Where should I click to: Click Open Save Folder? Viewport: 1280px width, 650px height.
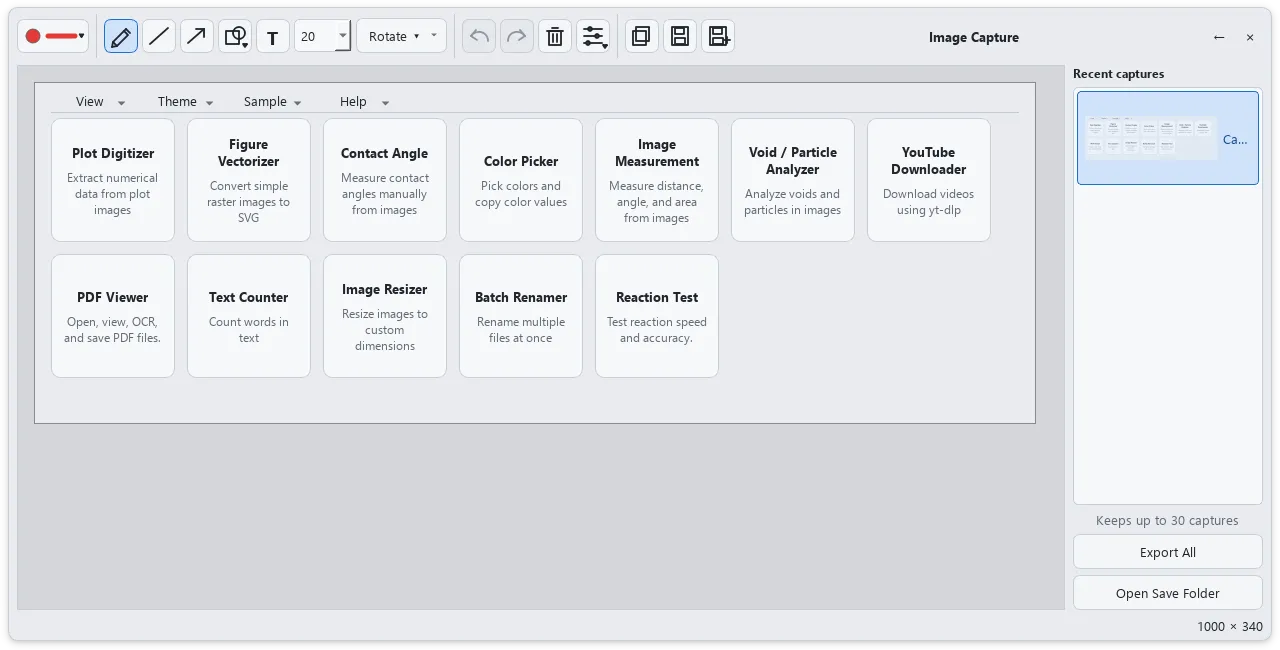1168,593
